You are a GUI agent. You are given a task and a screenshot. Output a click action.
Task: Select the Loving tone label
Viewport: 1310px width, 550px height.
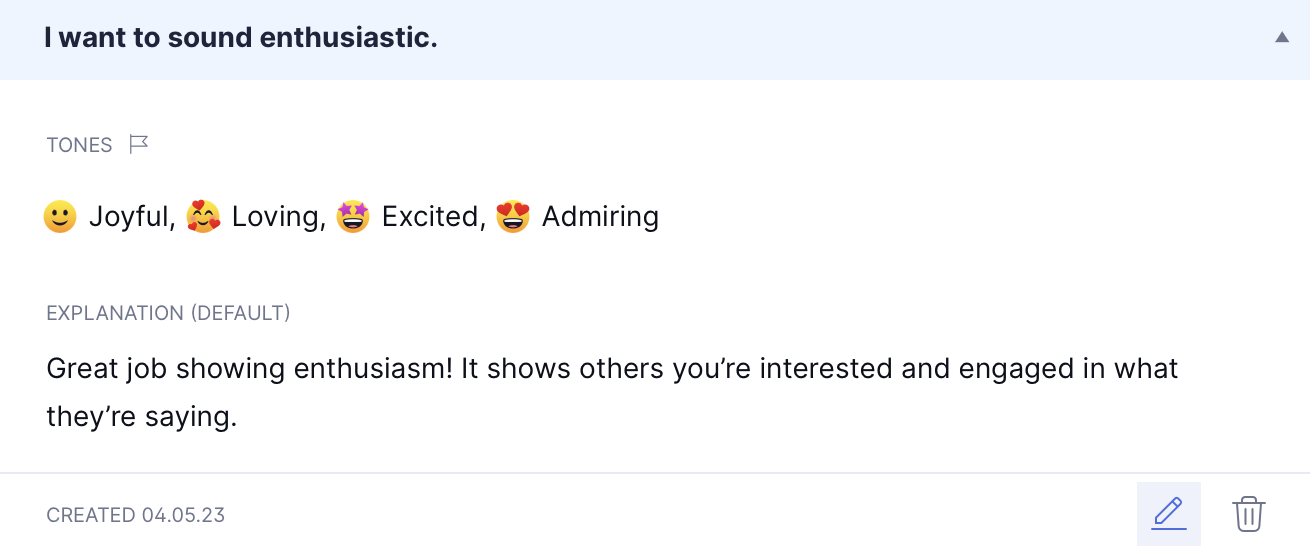275,217
